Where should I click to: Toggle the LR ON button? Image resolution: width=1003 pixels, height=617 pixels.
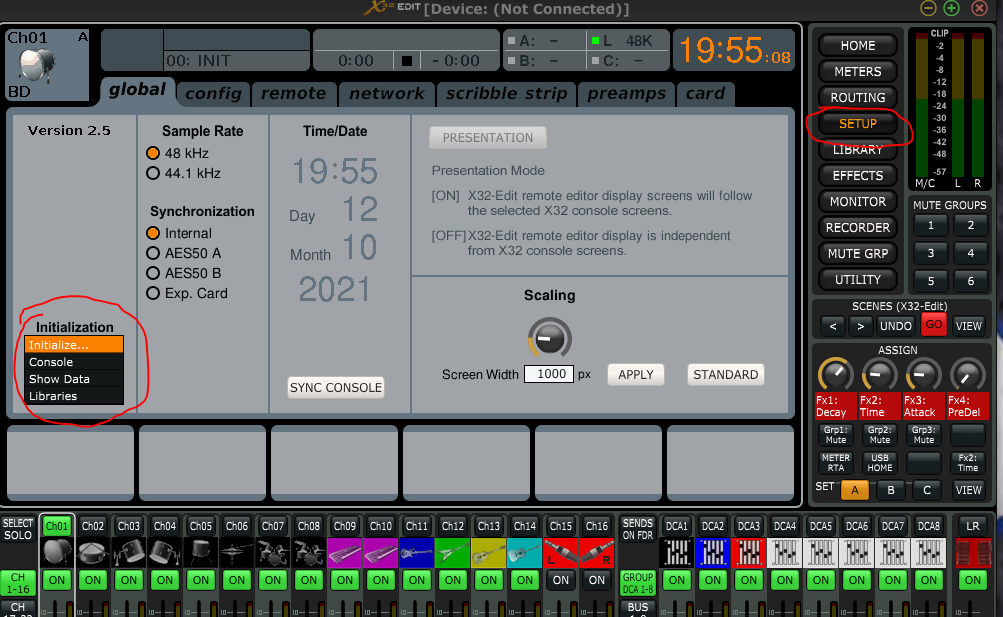point(973,580)
